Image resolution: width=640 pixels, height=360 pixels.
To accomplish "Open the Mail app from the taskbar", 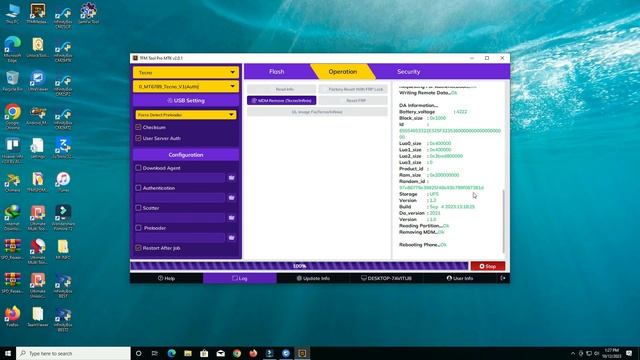I will [220, 353].
